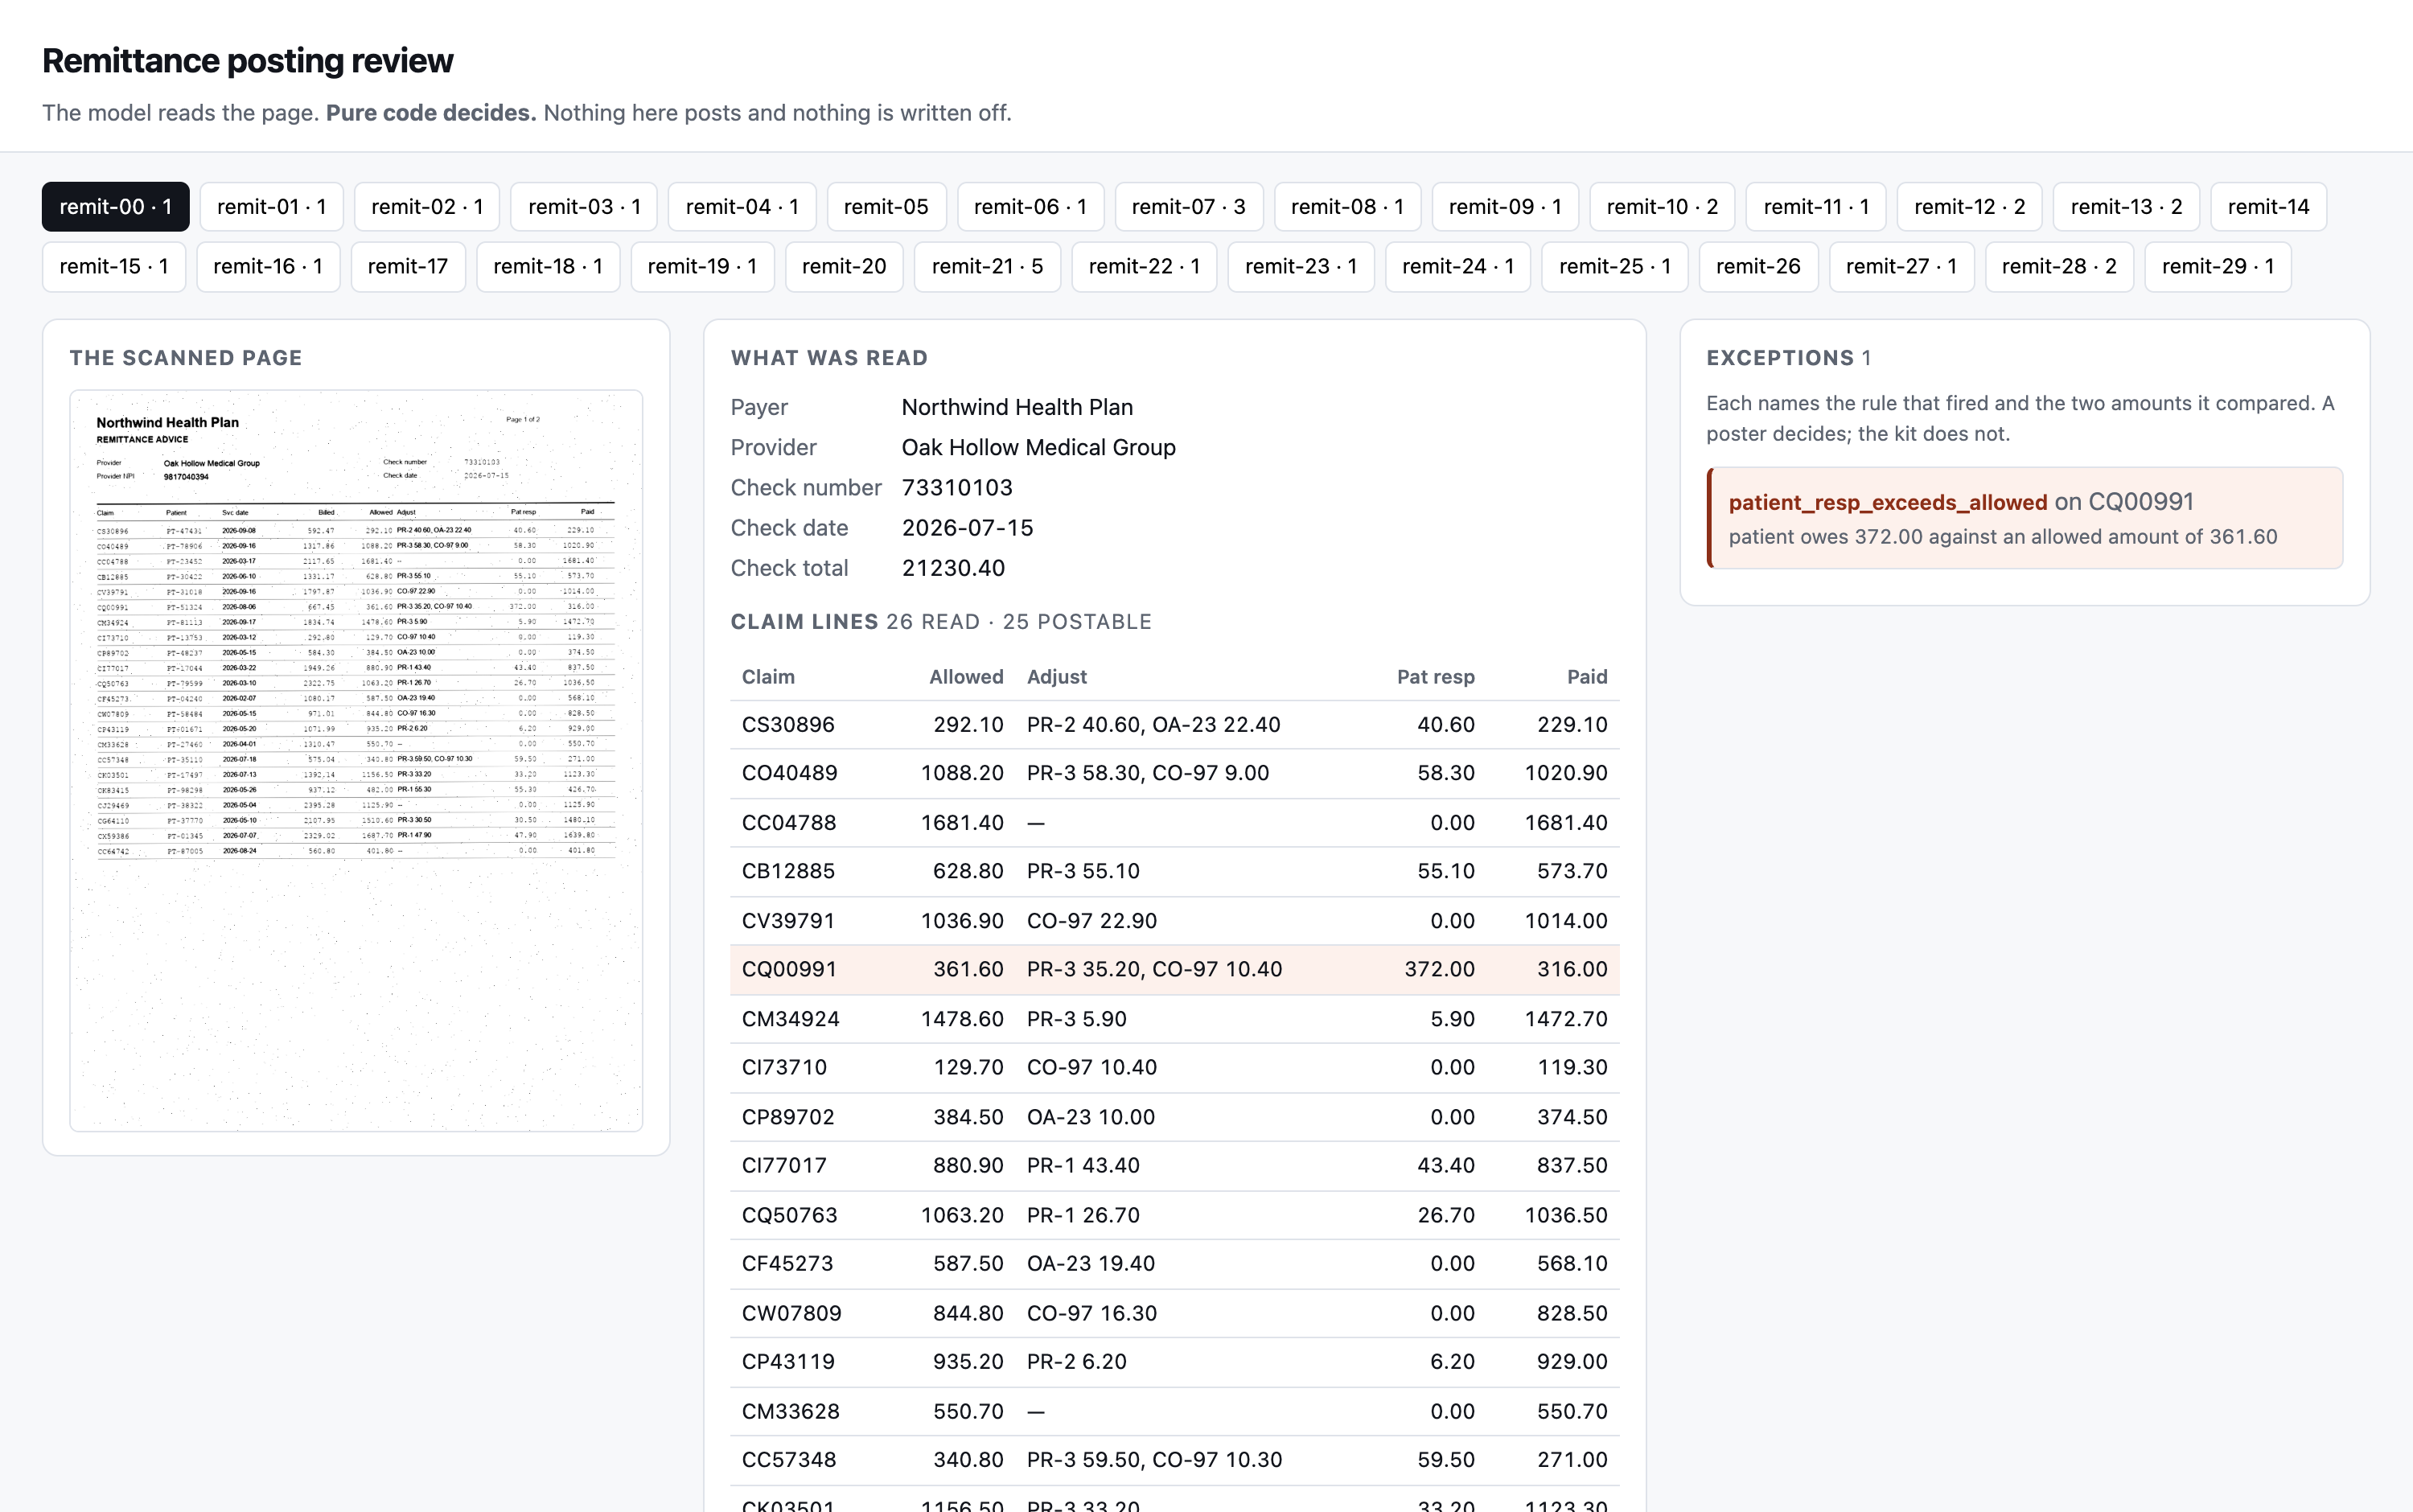Open remit-14 tab
The height and width of the screenshot is (1512, 2413).
click(2268, 207)
